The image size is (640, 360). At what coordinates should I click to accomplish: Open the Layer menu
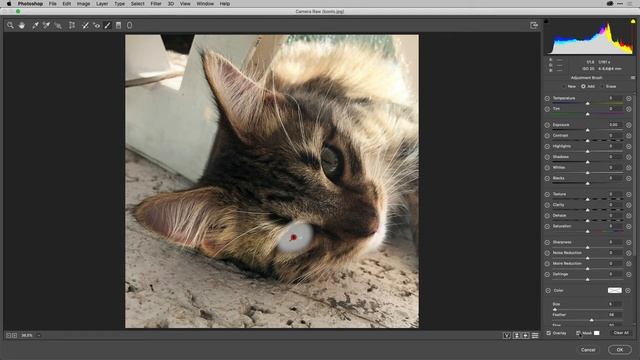tap(102, 4)
